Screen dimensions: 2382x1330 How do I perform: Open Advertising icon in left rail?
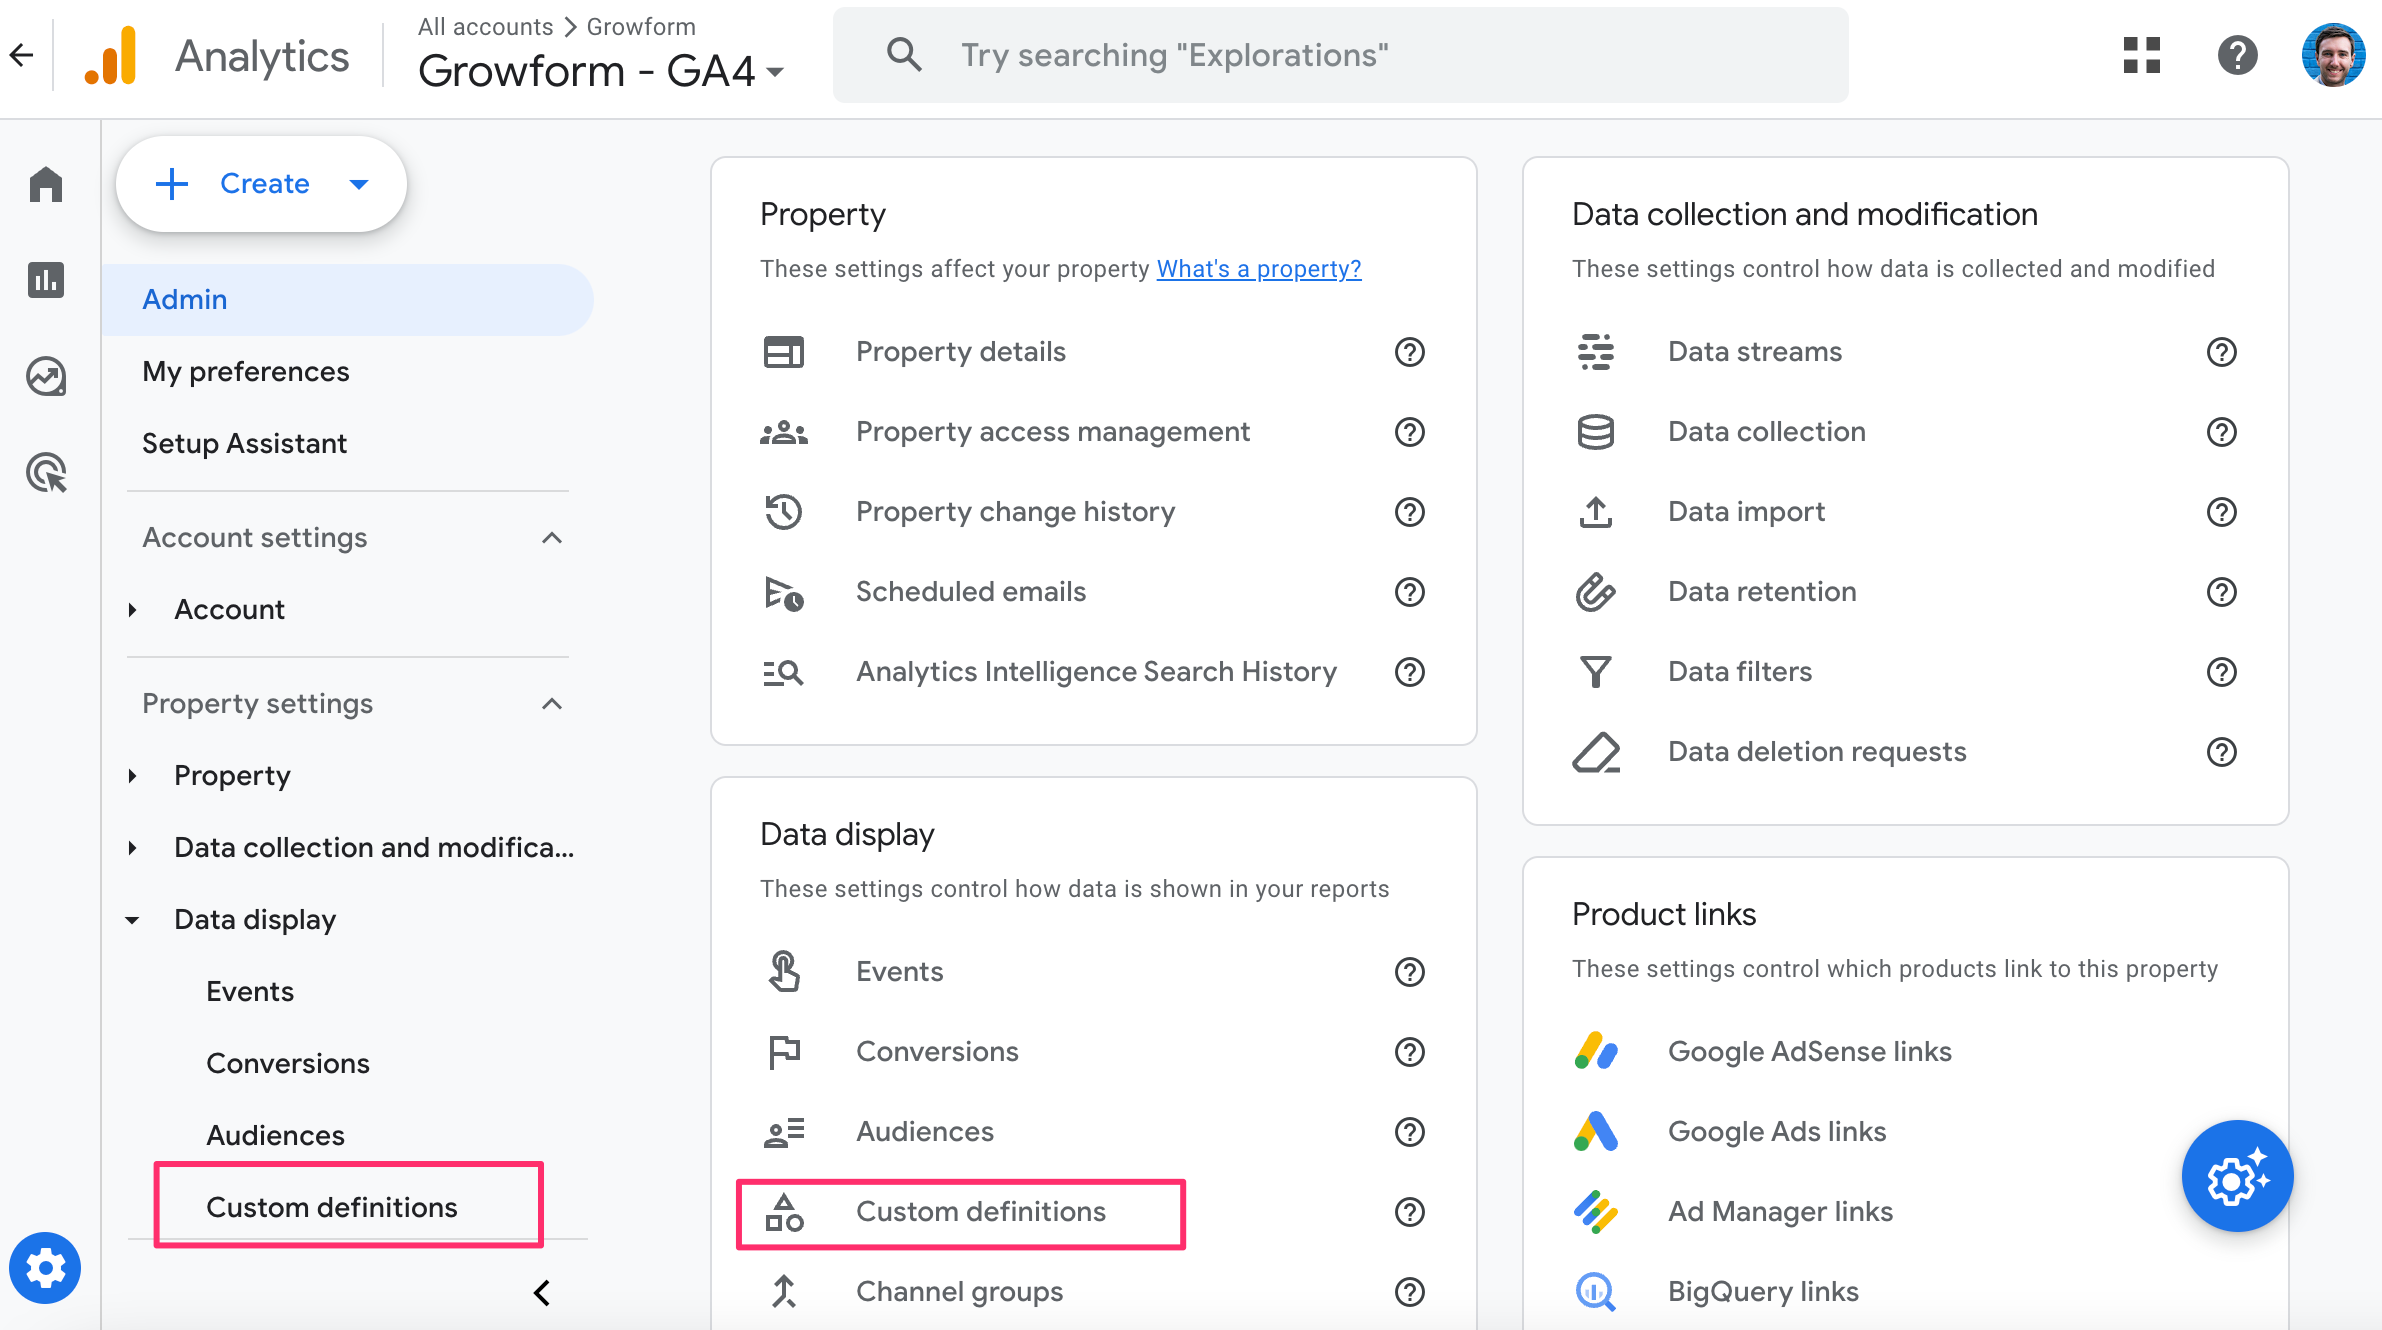pos(46,472)
